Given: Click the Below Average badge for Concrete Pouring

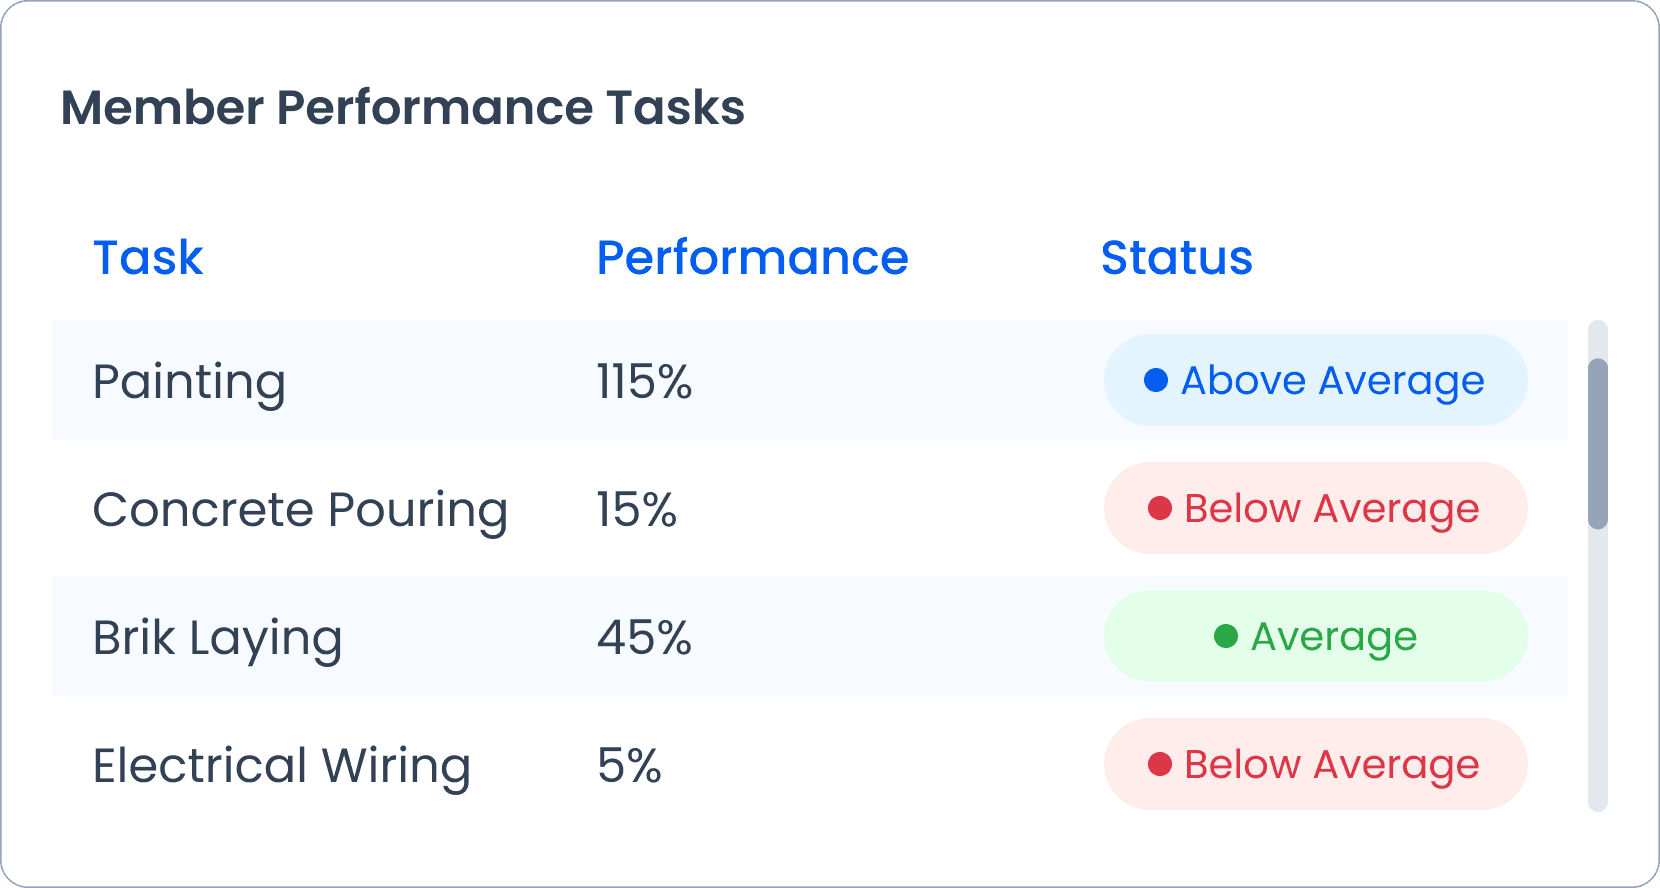Looking at the screenshot, I should [x=1315, y=508].
